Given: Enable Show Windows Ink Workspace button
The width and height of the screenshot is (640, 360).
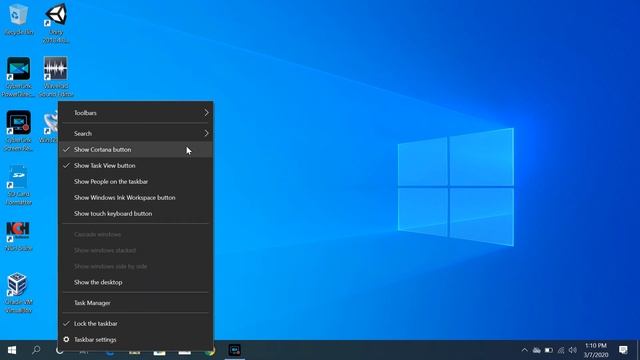Looking at the screenshot, I should click(136, 197).
